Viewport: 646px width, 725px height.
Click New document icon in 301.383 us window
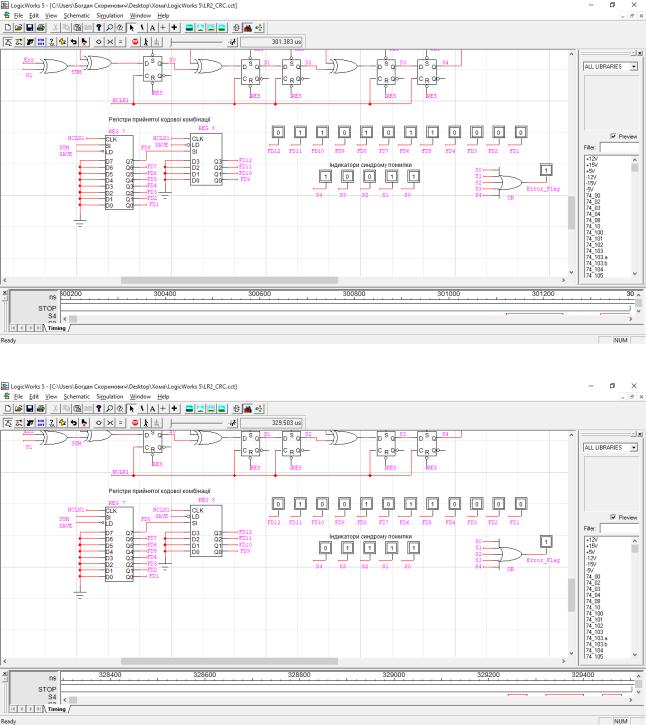pyautogui.click(x=8, y=28)
